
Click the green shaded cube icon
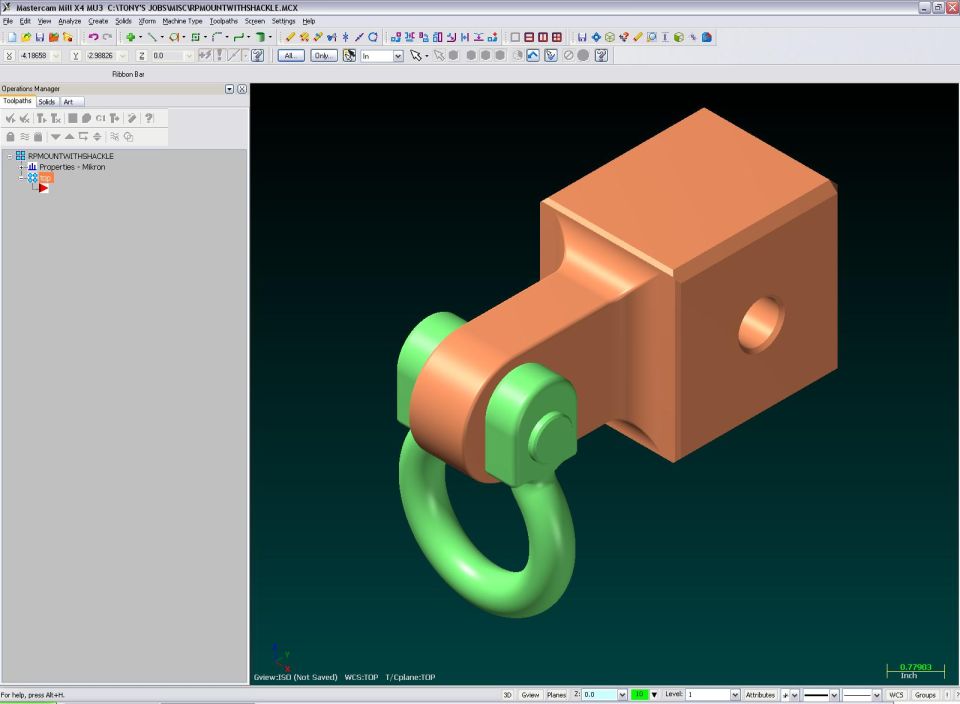click(678, 37)
